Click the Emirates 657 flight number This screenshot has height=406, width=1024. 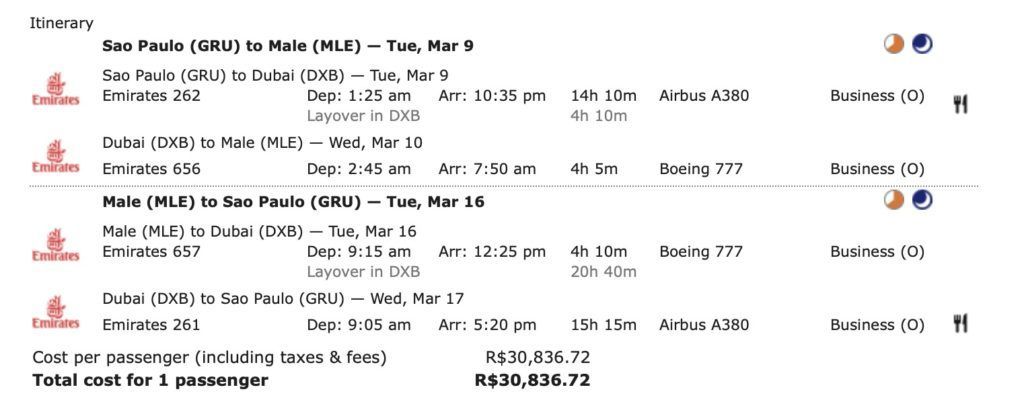[152, 251]
